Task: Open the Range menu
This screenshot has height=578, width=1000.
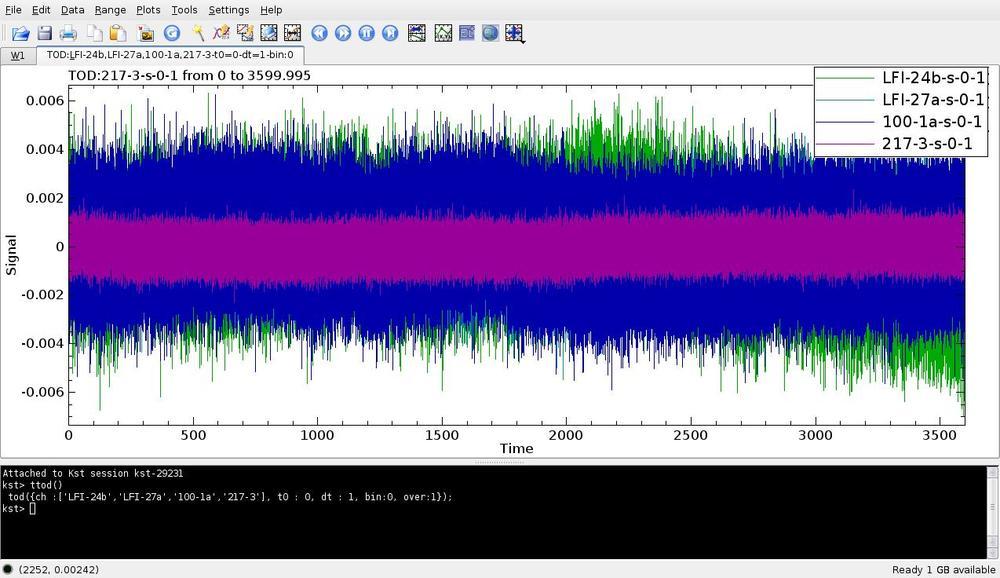Action: point(110,10)
